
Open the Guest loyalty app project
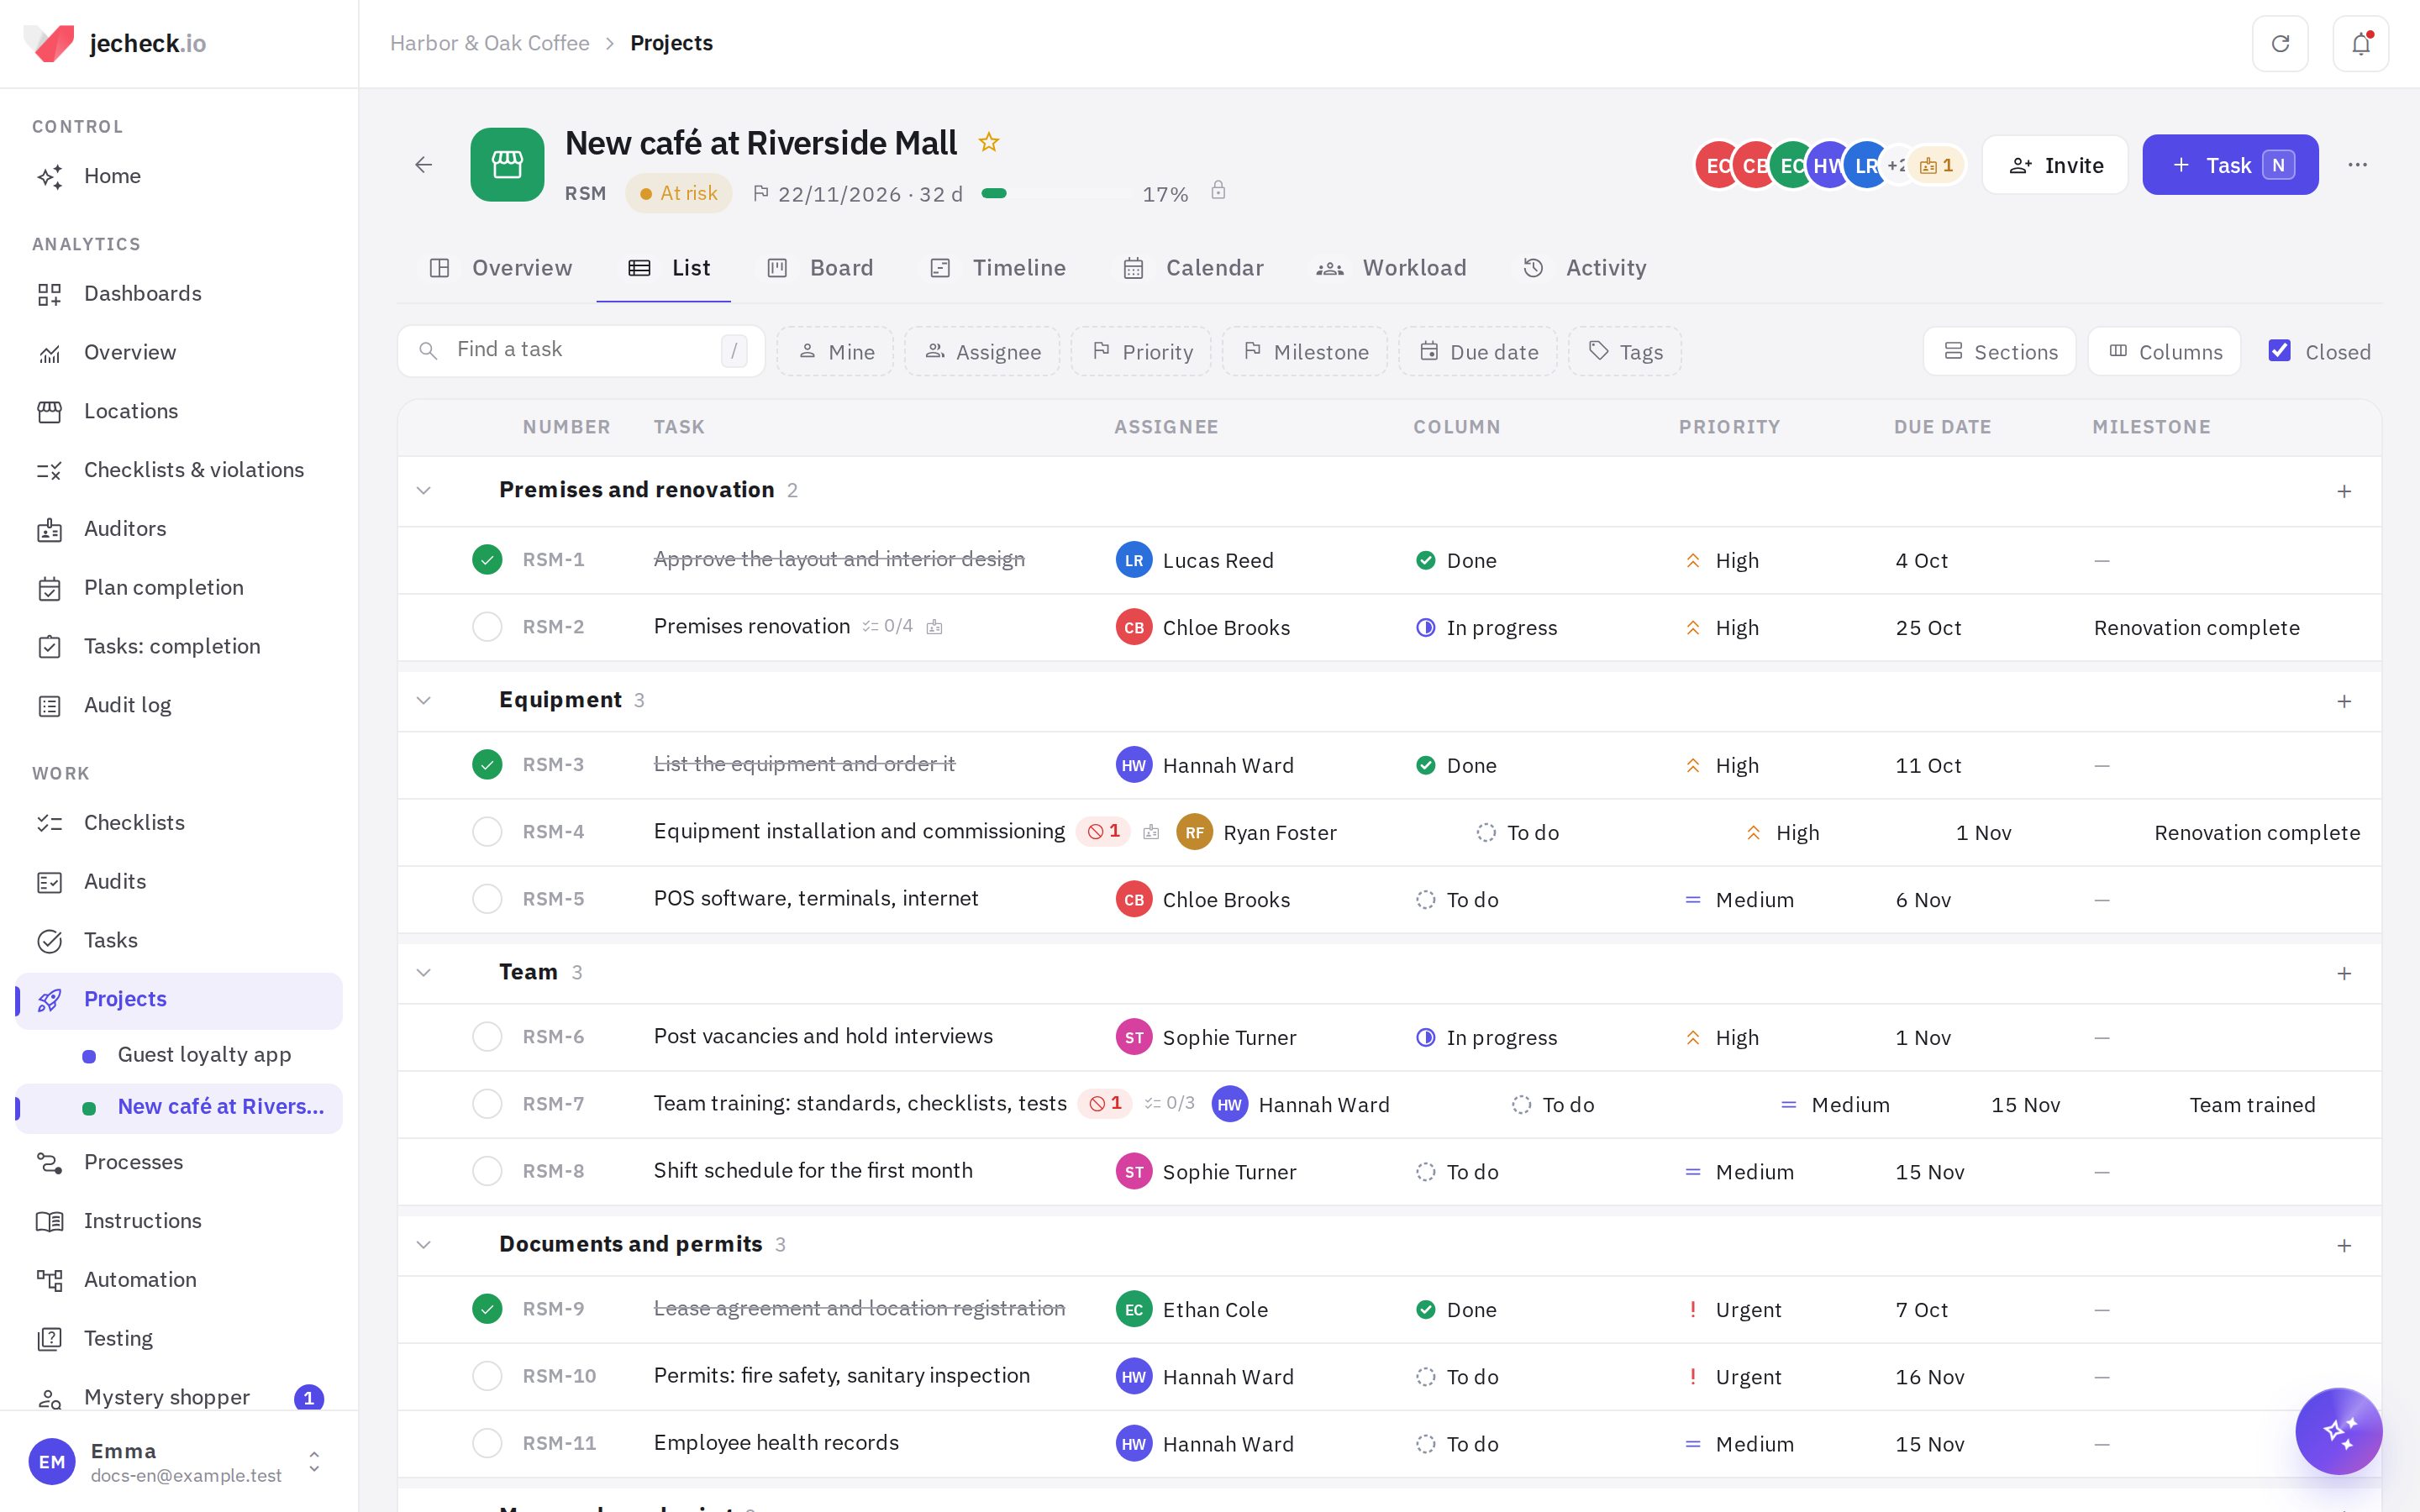click(204, 1055)
